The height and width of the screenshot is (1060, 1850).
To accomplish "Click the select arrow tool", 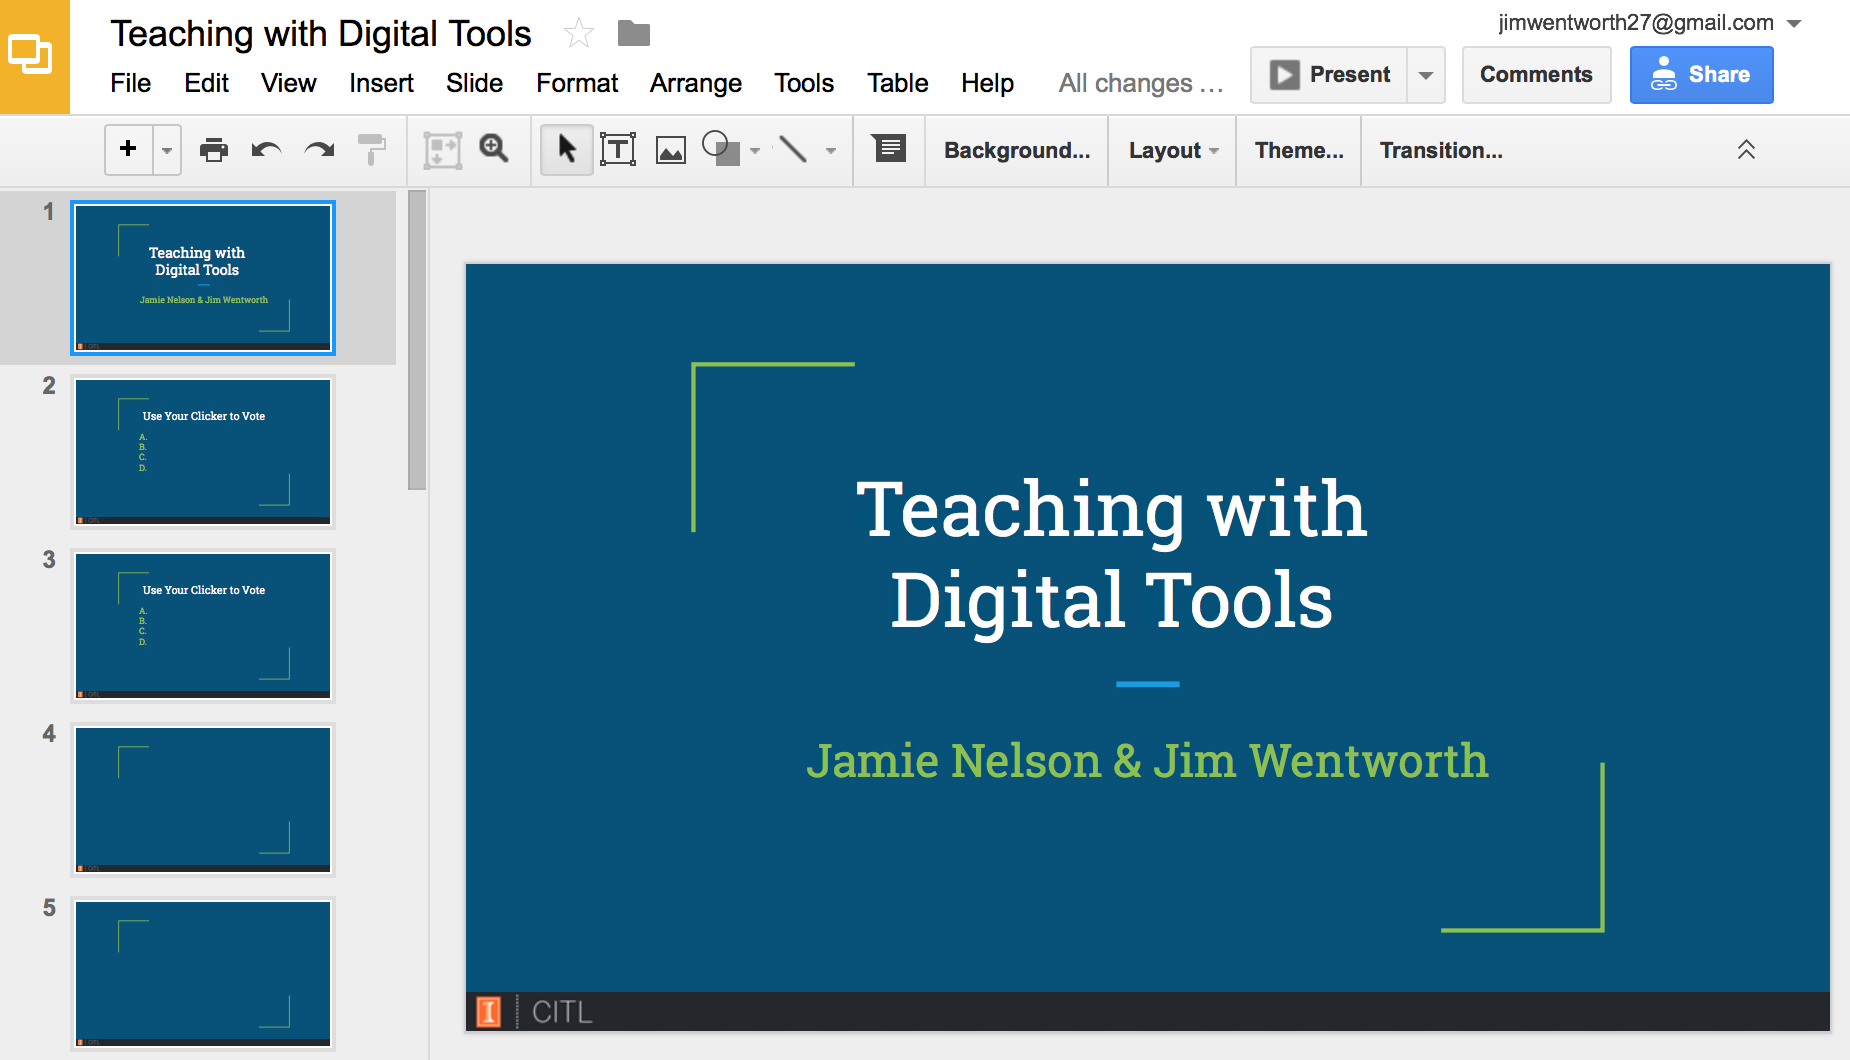I will (x=566, y=150).
